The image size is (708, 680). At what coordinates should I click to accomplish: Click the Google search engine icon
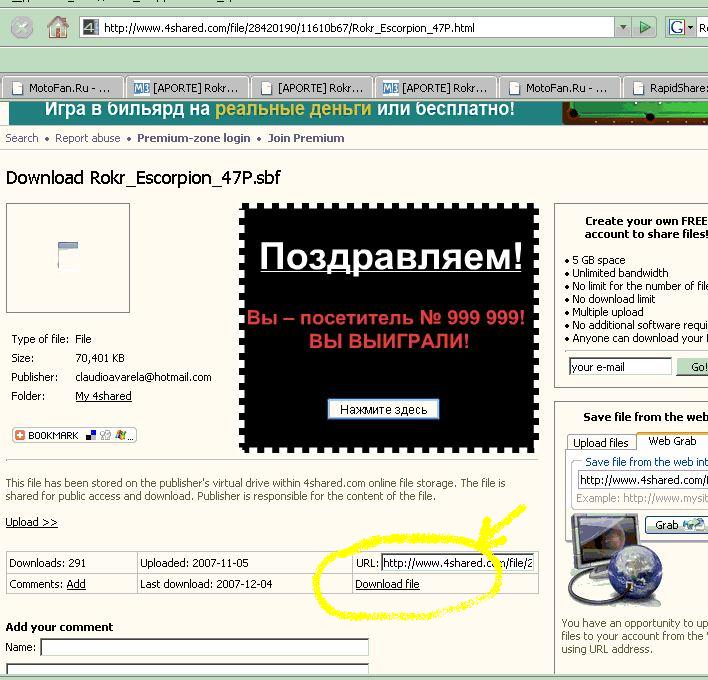676,28
